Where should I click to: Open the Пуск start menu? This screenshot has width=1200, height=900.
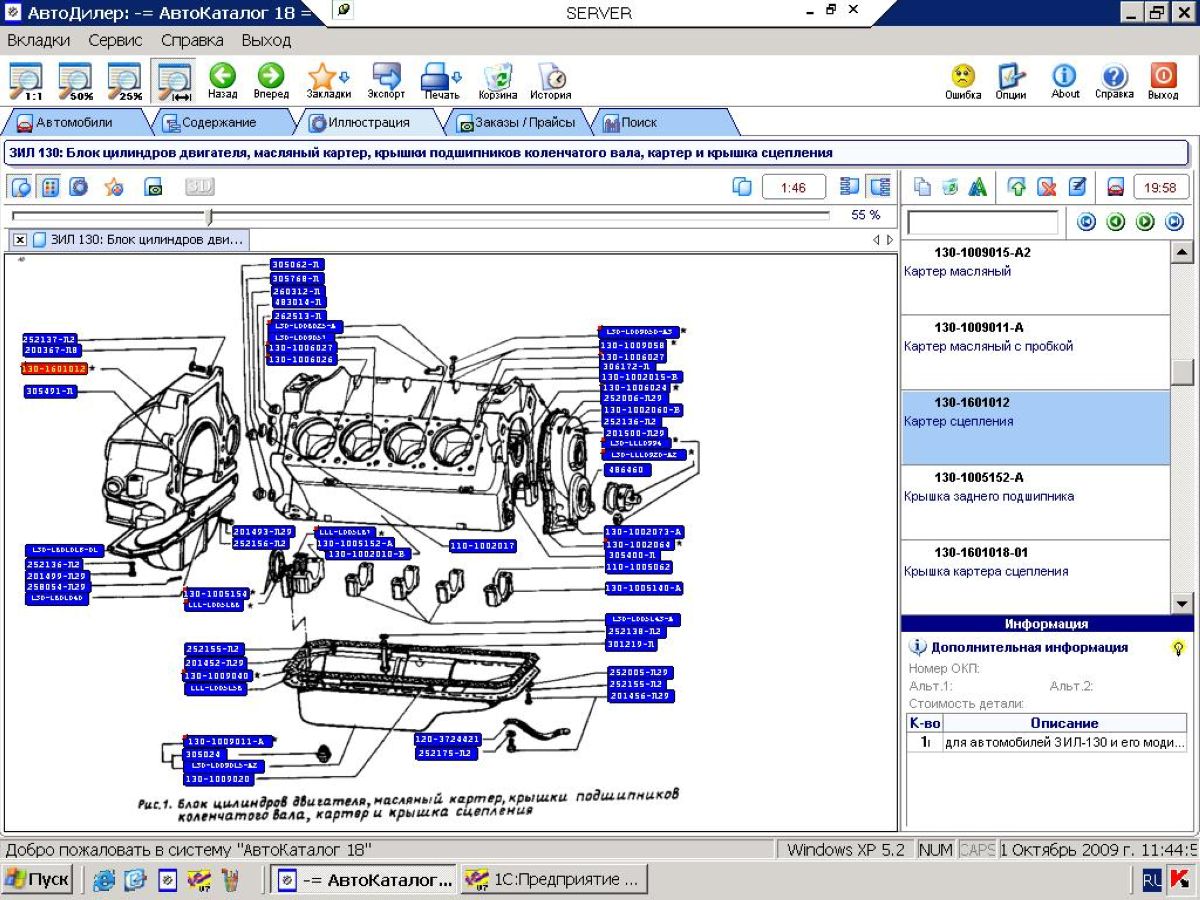[38, 880]
